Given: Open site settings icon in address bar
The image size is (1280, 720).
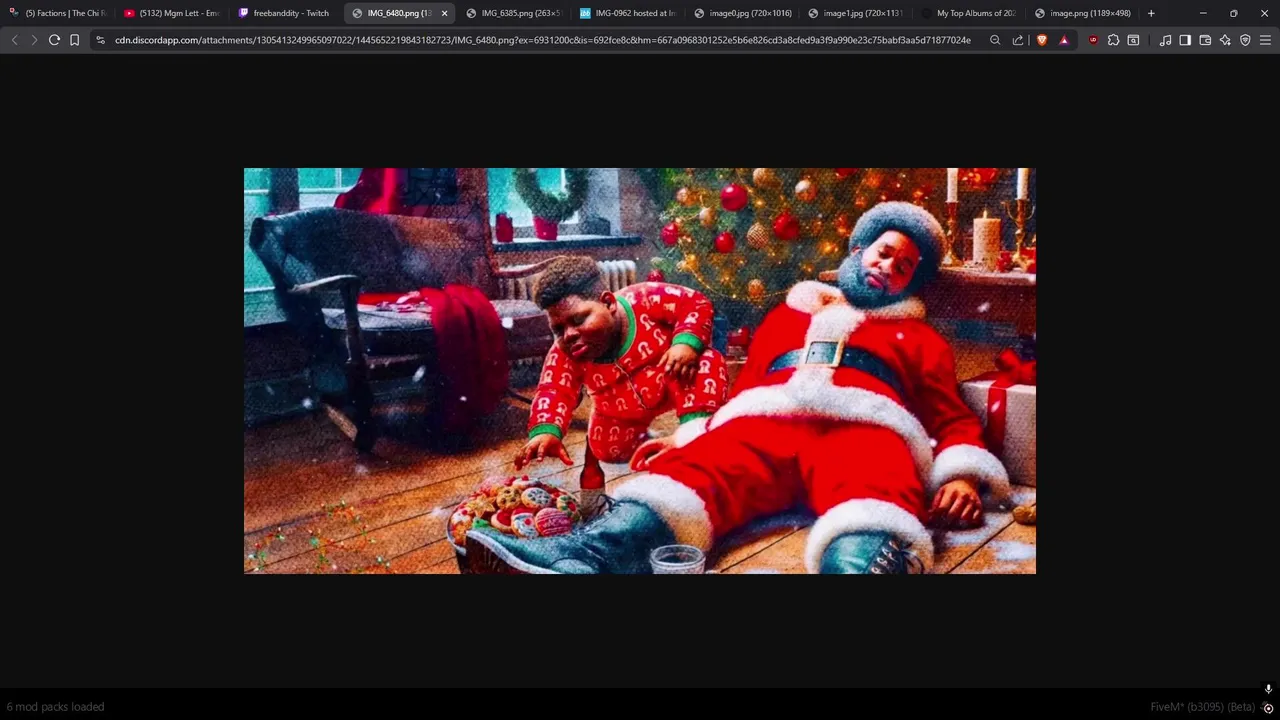Looking at the screenshot, I should tap(100, 40).
